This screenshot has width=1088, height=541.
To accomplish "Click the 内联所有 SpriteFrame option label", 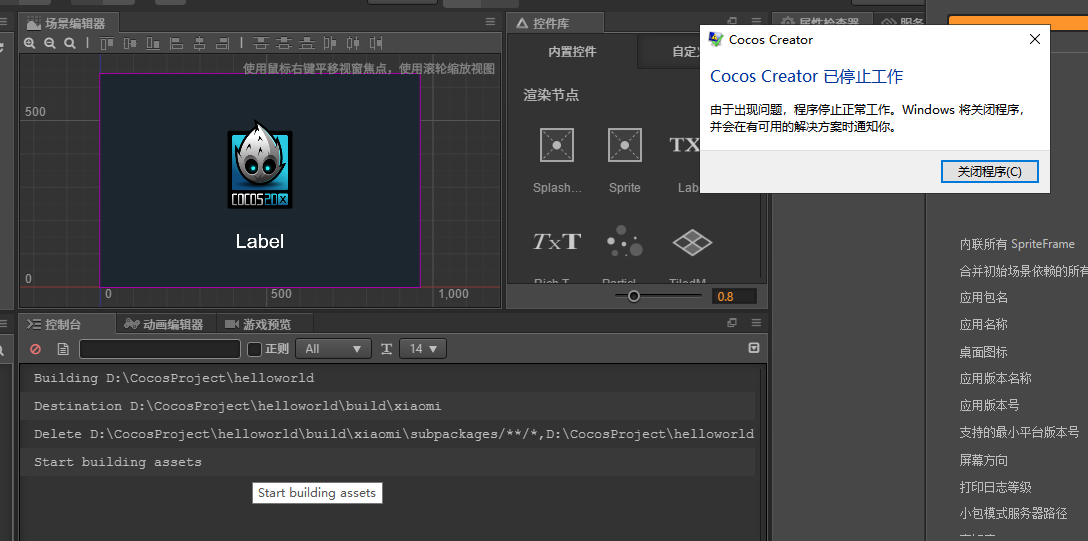I will [x=1017, y=244].
